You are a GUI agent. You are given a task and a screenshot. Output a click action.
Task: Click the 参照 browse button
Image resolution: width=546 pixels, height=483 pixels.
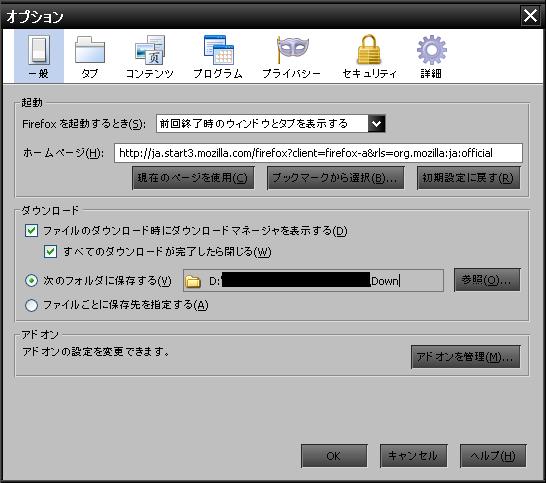(487, 280)
